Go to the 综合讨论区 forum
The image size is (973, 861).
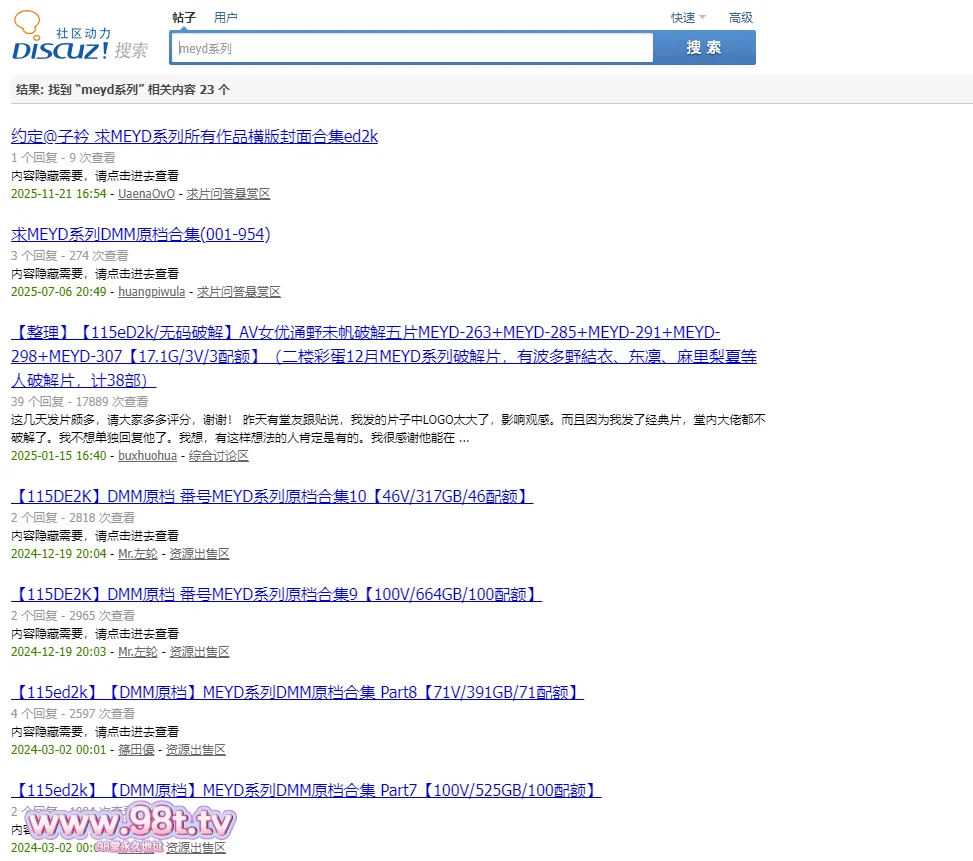coord(218,456)
